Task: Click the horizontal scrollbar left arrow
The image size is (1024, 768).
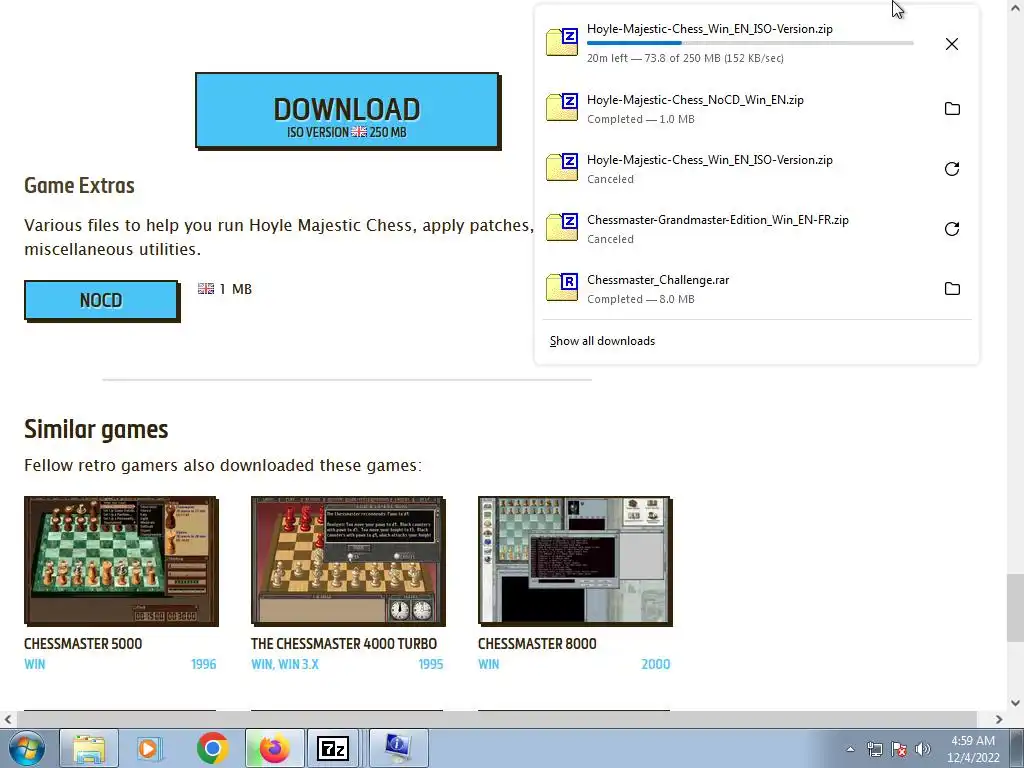Action: (7, 719)
